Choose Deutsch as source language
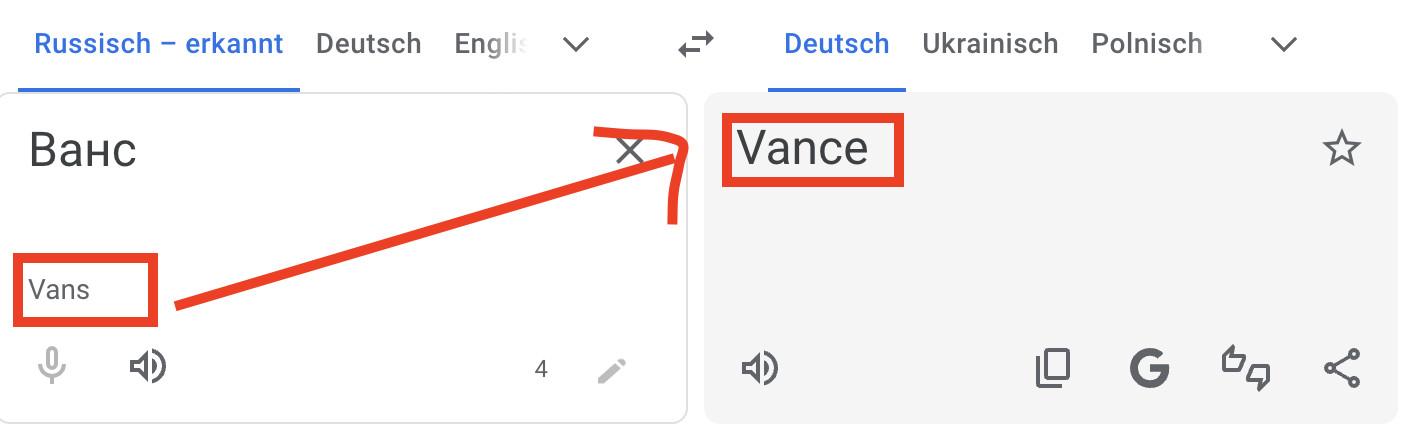This screenshot has width=1418, height=438. [x=368, y=44]
